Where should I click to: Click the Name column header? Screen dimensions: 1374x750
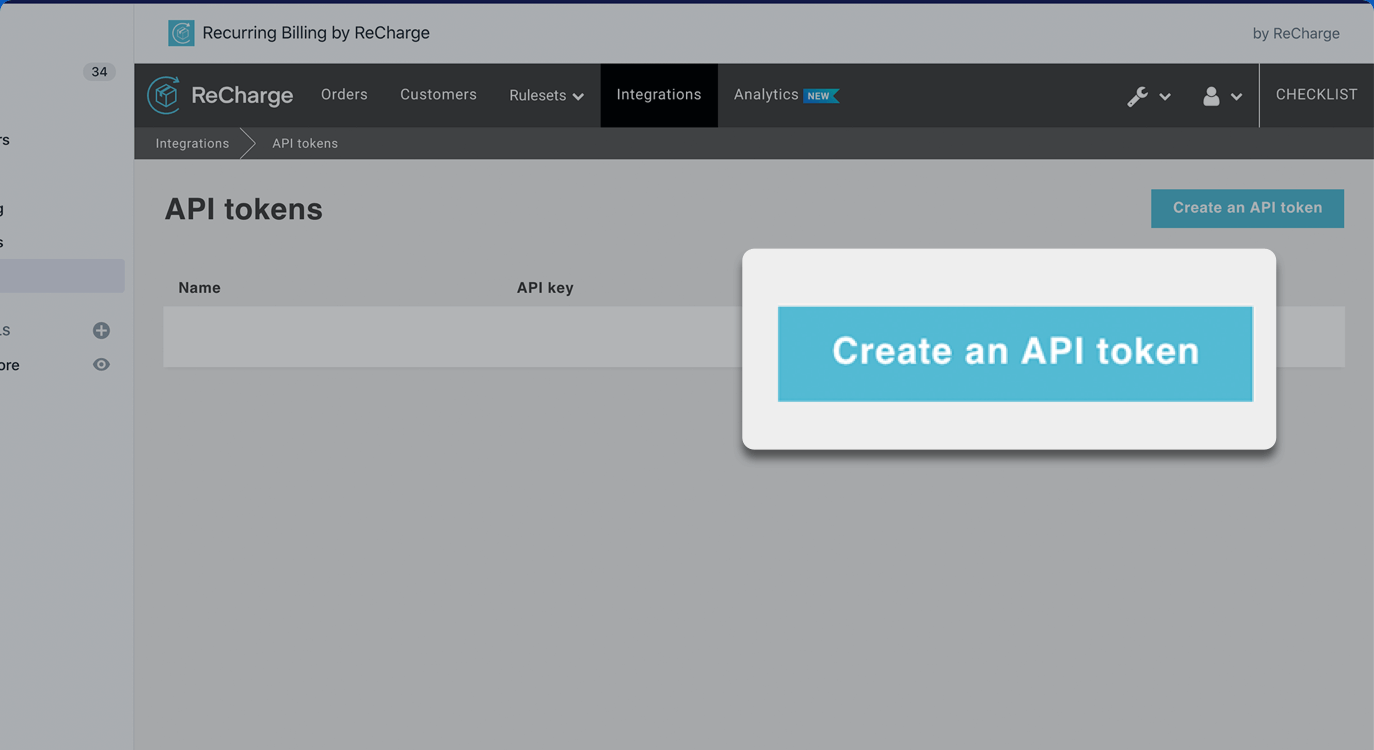click(199, 288)
